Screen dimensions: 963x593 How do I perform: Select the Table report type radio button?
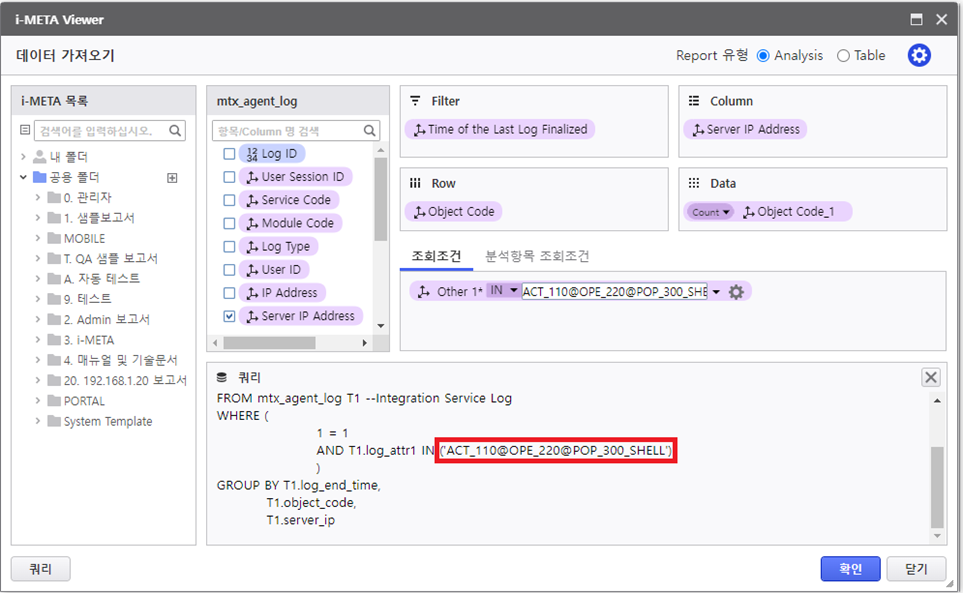(843, 56)
